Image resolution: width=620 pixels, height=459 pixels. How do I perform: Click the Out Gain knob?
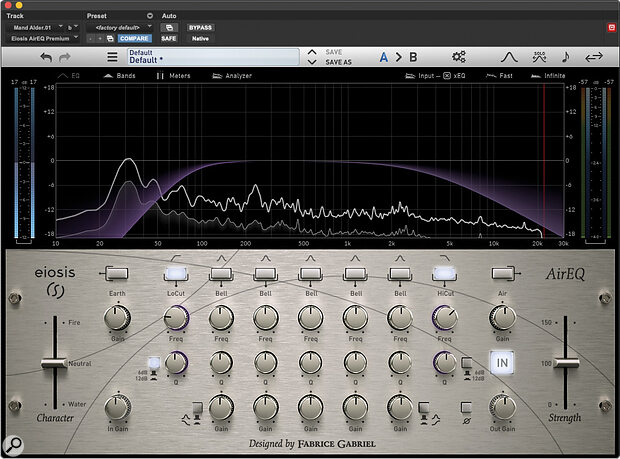pyautogui.click(x=503, y=408)
